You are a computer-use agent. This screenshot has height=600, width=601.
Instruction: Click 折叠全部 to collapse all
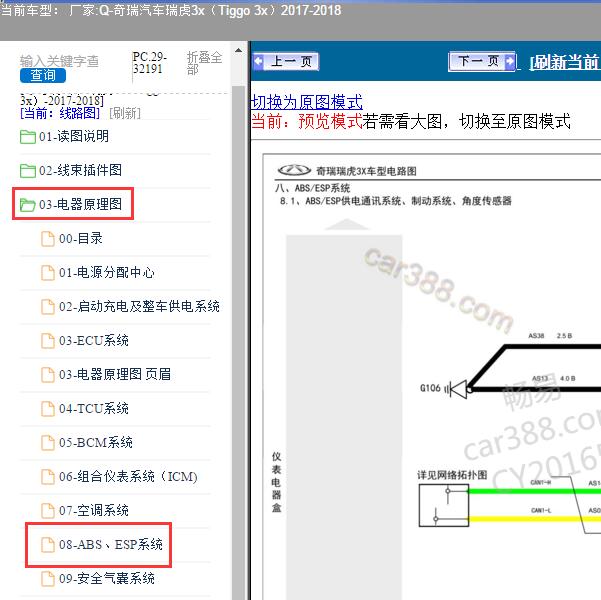click(204, 63)
